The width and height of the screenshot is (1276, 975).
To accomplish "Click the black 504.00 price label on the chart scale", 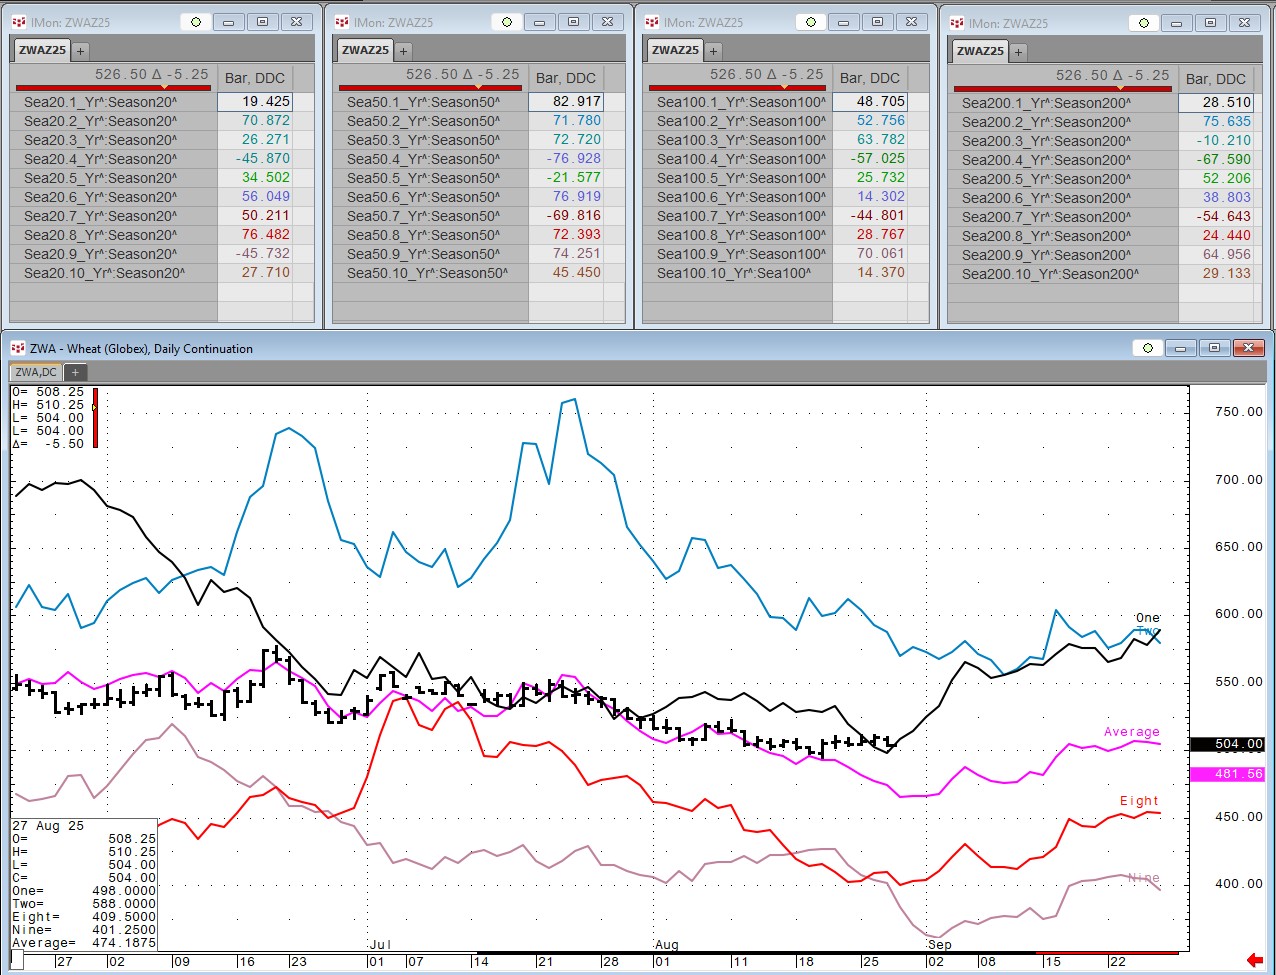I will 1227,744.
